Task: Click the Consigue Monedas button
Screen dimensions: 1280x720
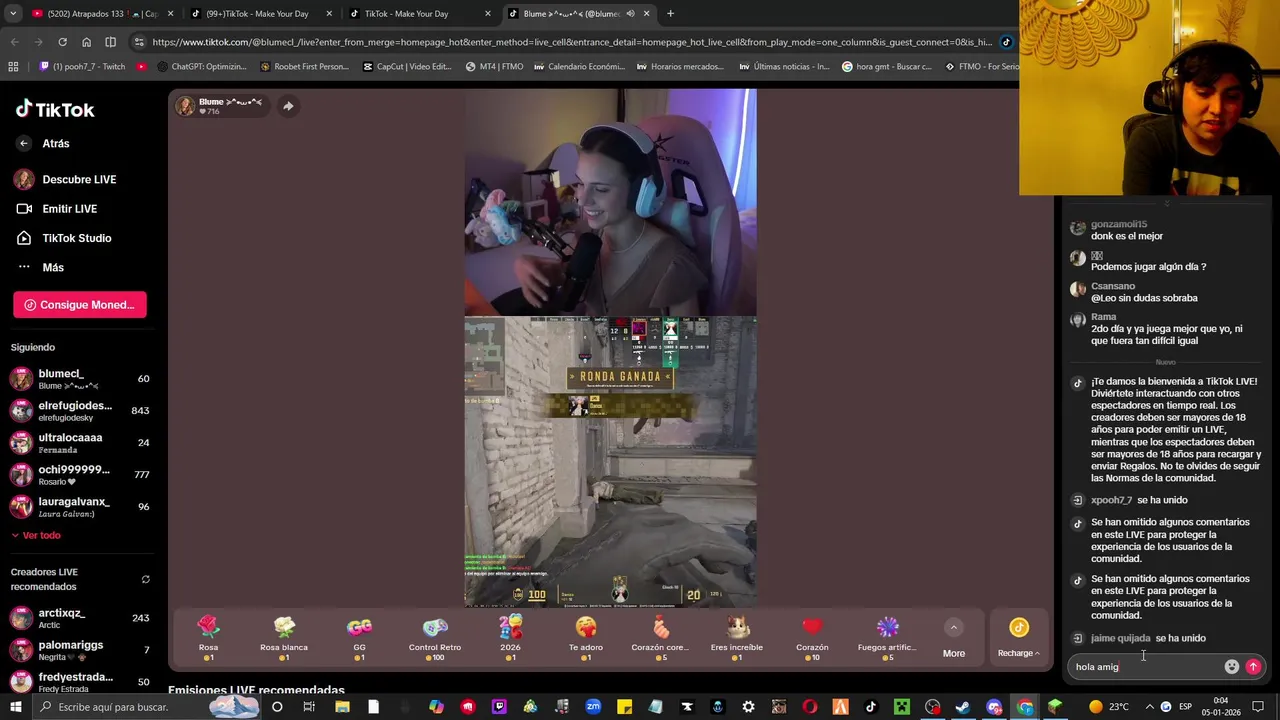Action: pos(80,305)
